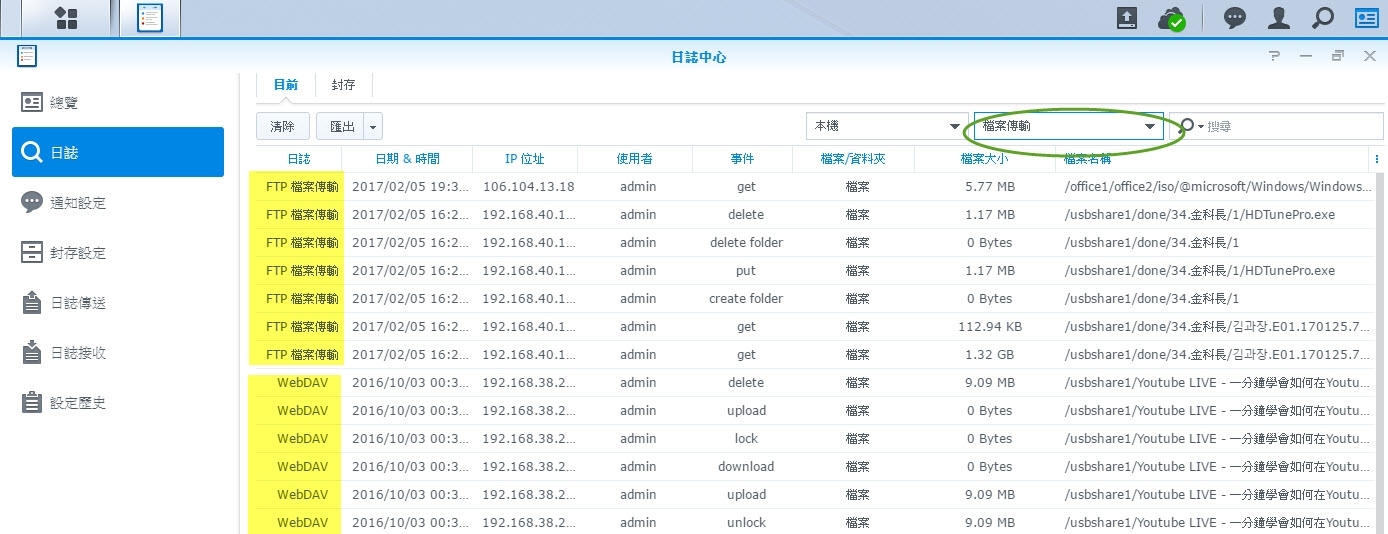Open 封存設定 in the sidebar
Screen dimensions: 1388x534
[118, 252]
